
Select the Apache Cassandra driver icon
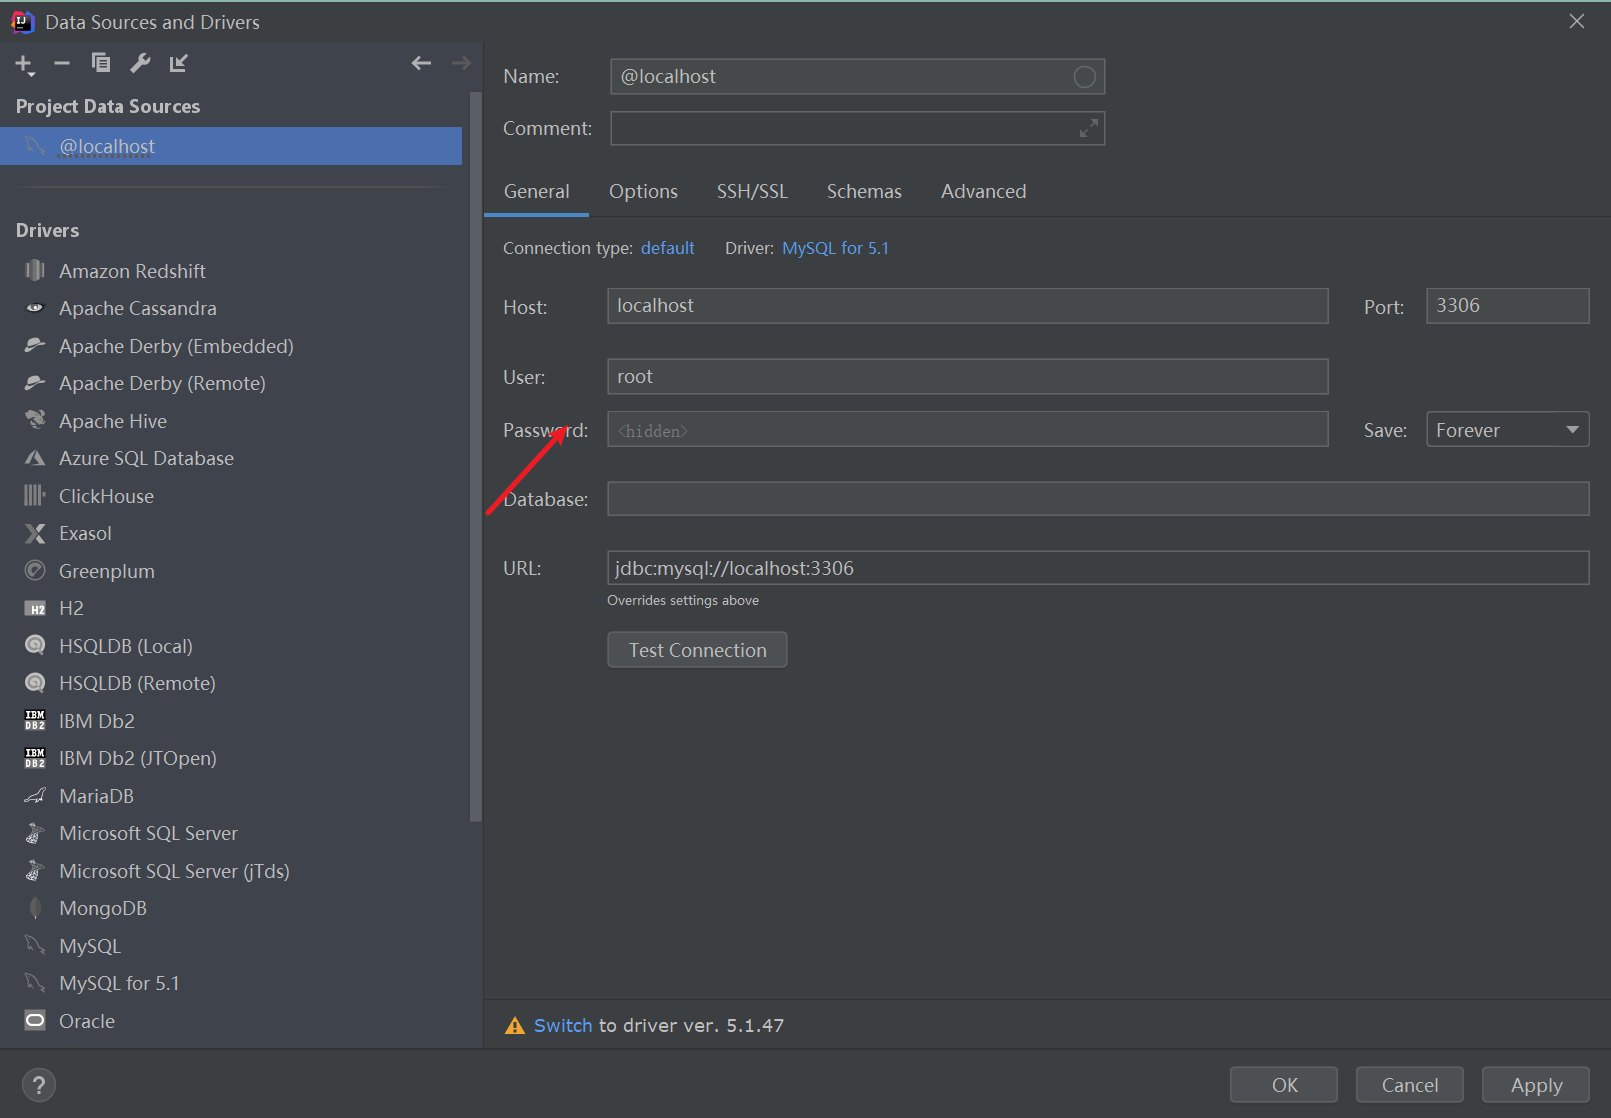[35, 308]
